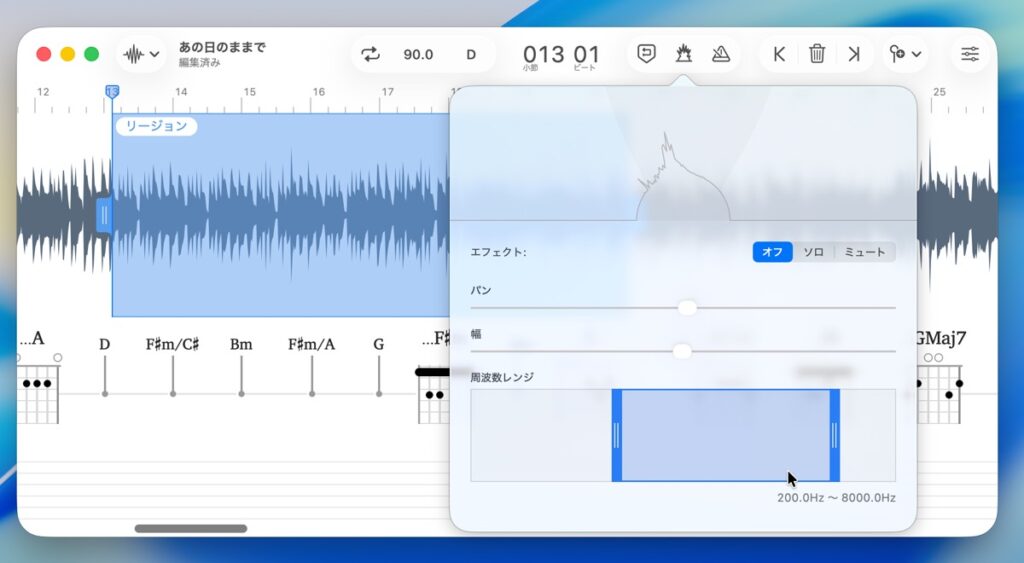The height and width of the screenshot is (563, 1024).
Task: Toggle the metronome icon
Action: tap(720, 54)
